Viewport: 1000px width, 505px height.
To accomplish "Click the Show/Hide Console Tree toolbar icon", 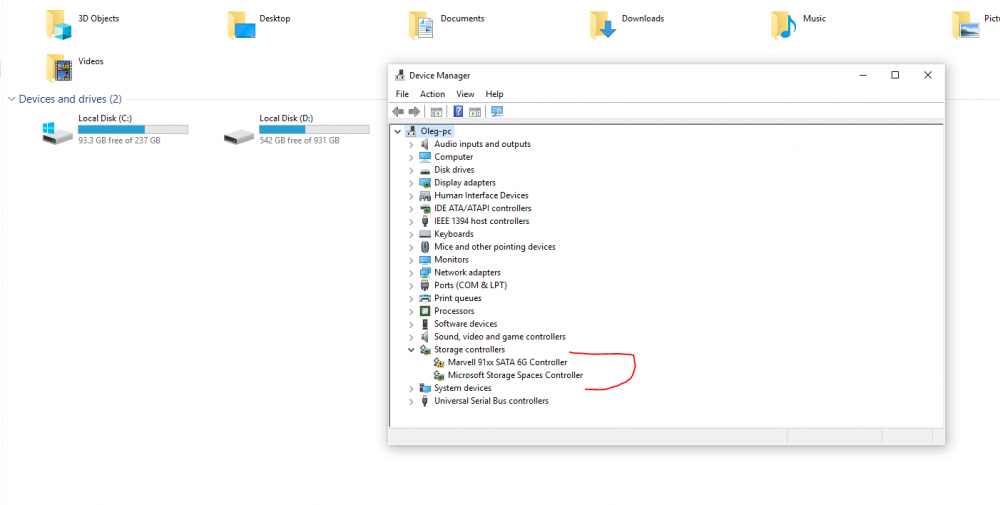I will click(436, 112).
